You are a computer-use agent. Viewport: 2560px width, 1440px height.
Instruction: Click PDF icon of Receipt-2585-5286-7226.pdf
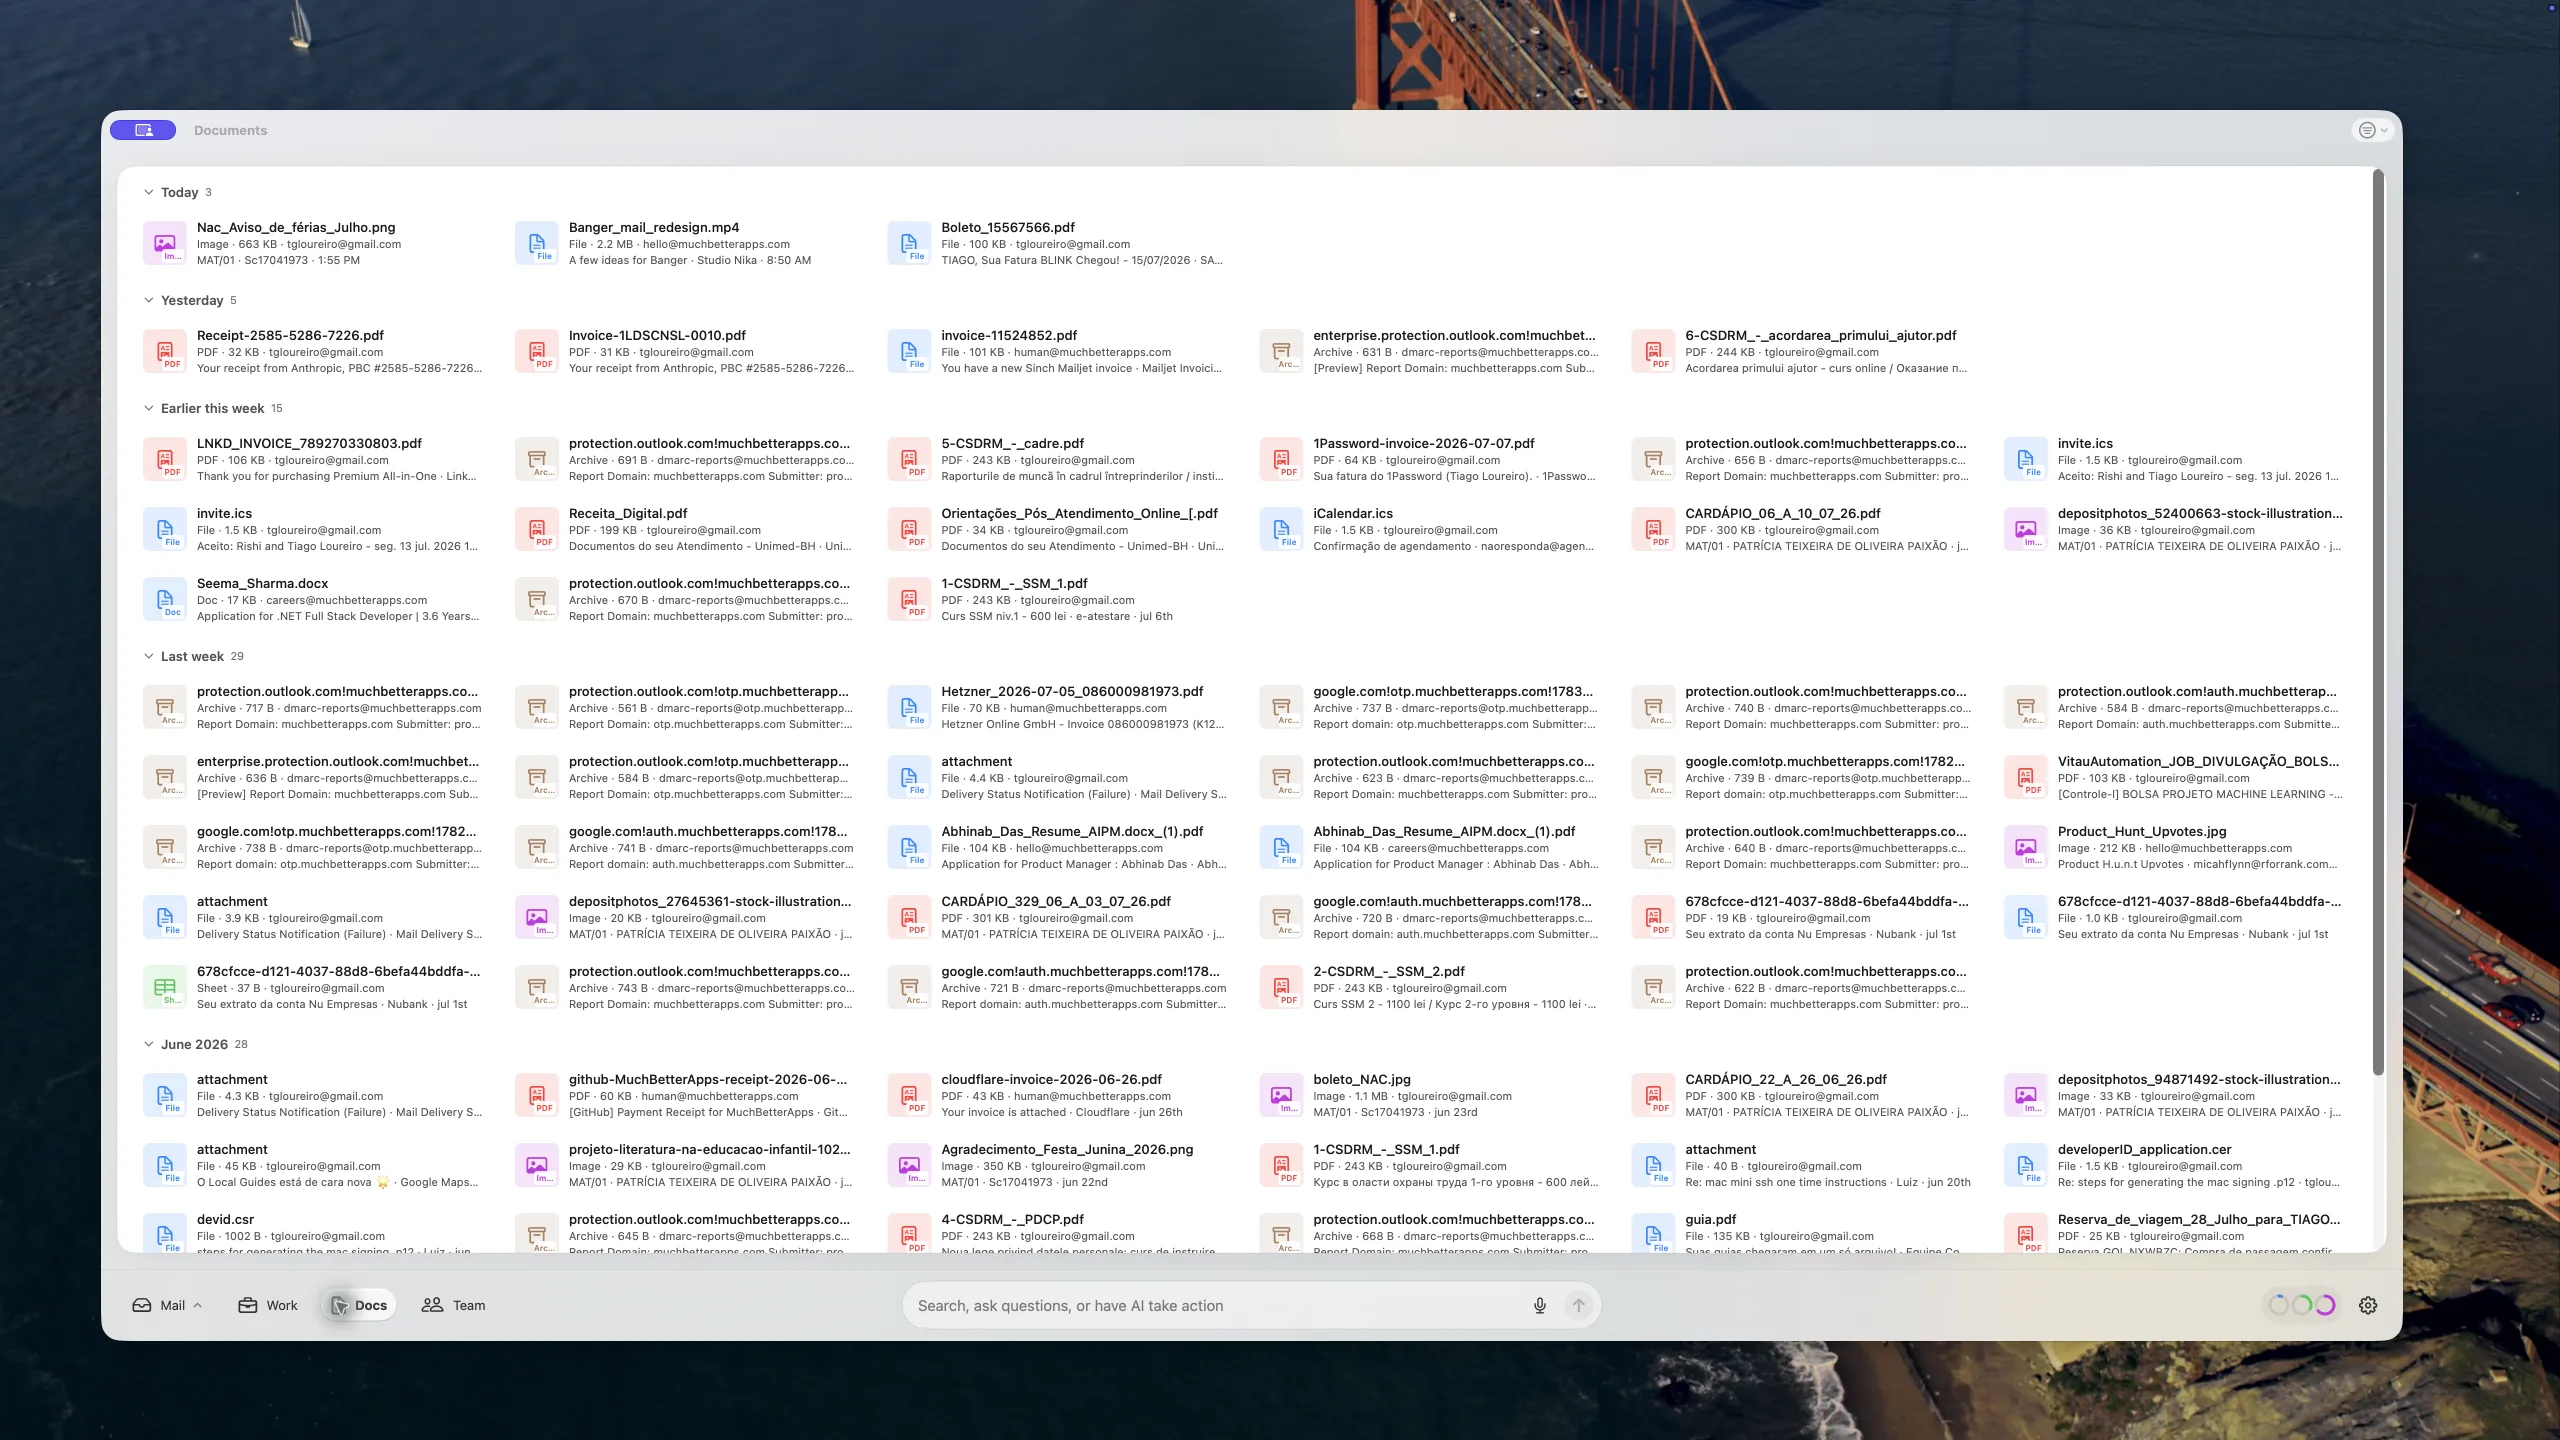click(165, 351)
